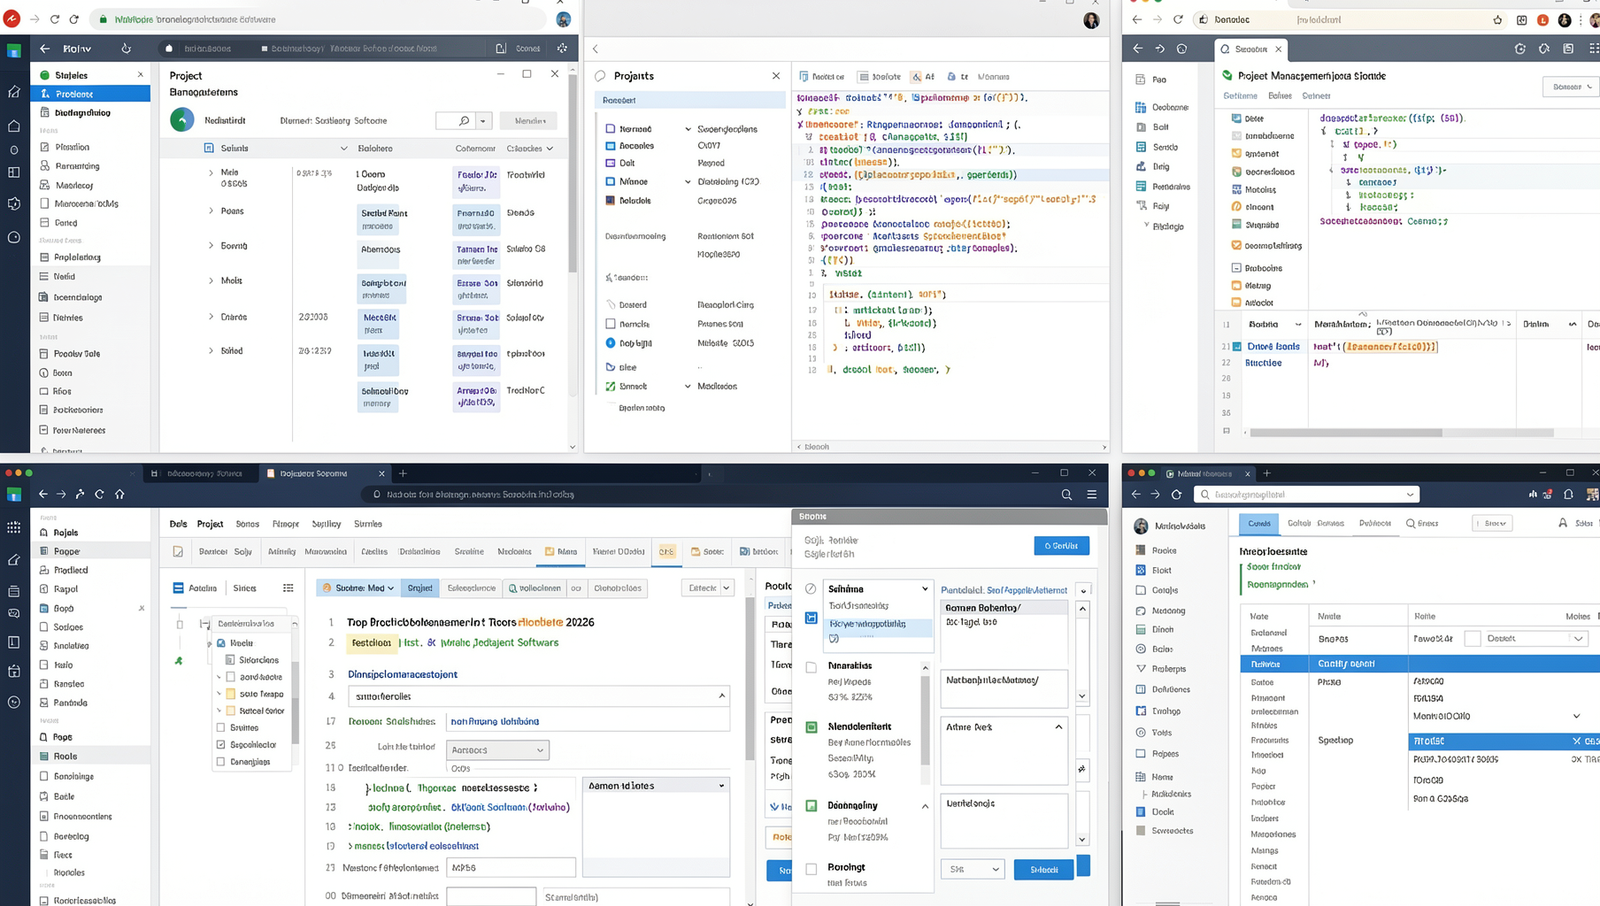1600x906 pixels.
Task: Open the Dels menu in bottom-left window
Action: [178, 524]
